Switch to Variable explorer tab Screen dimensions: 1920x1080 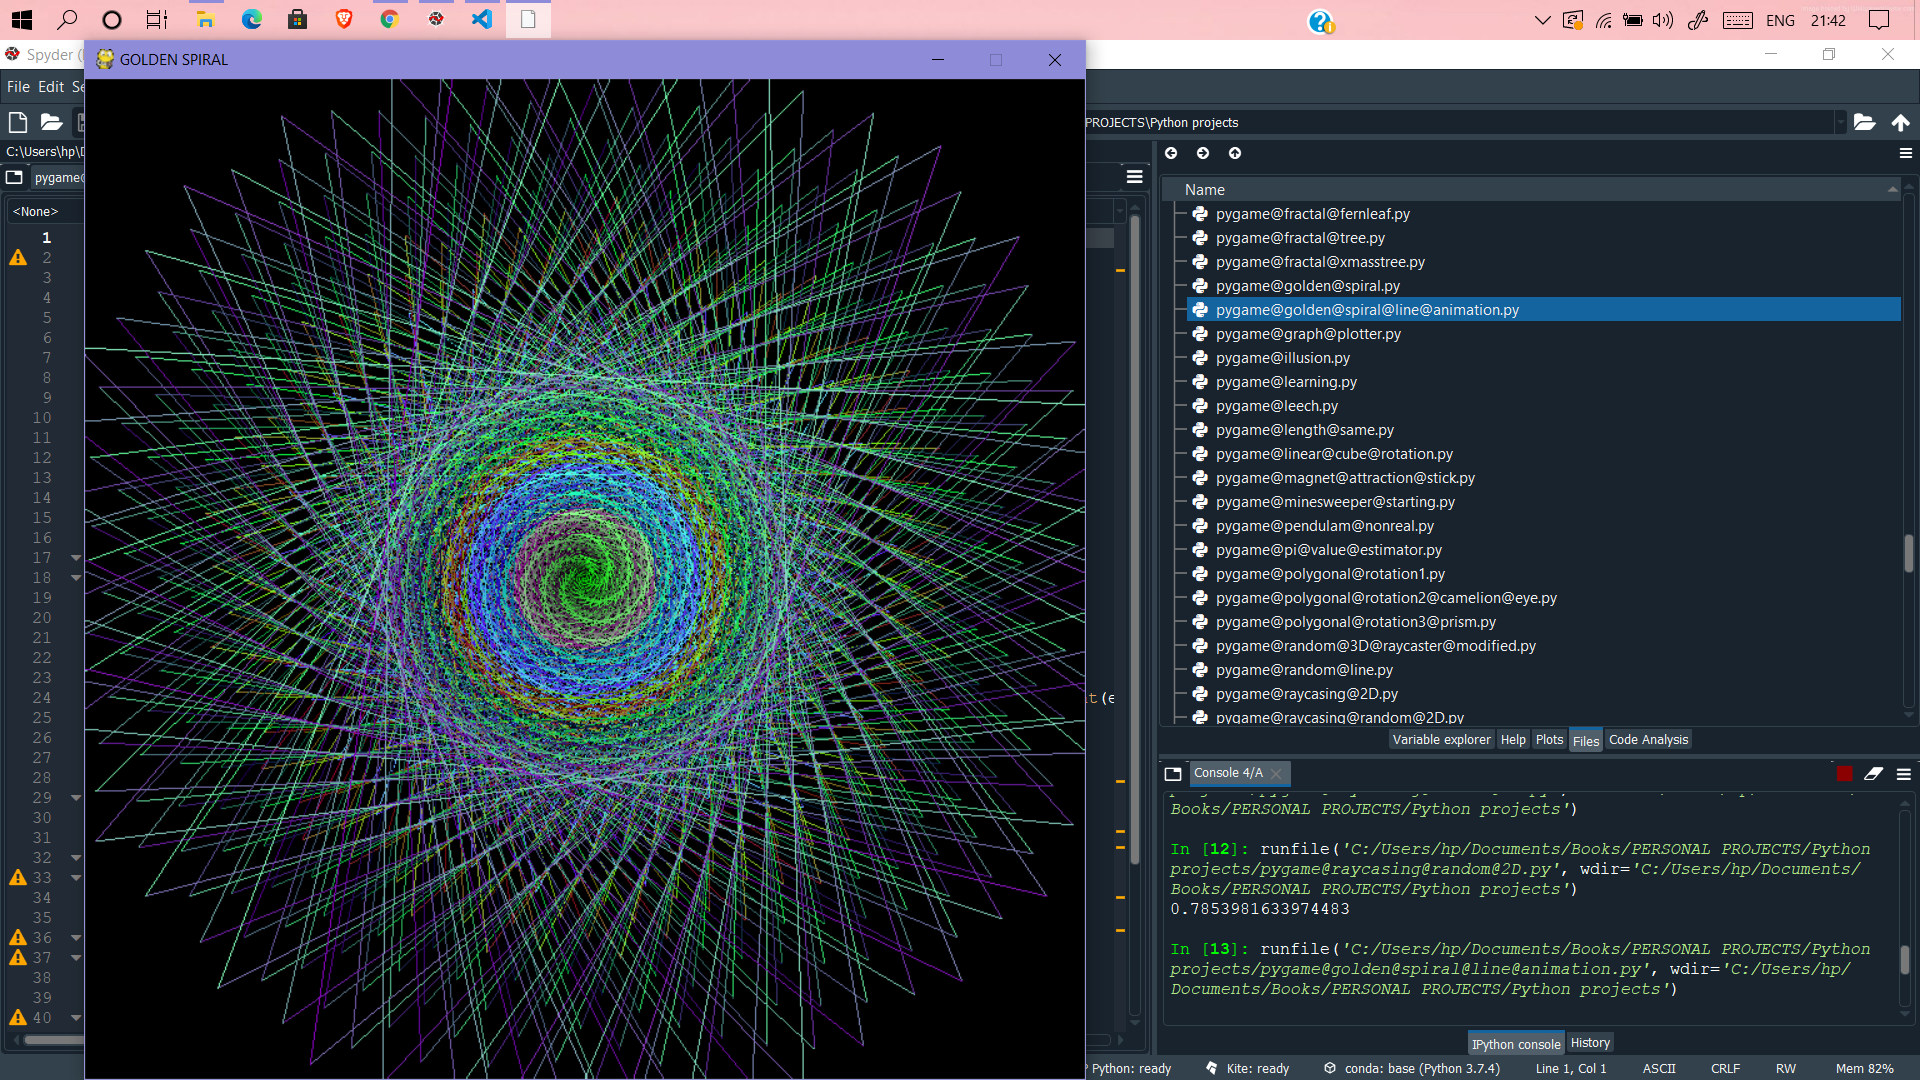(x=1441, y=740)
